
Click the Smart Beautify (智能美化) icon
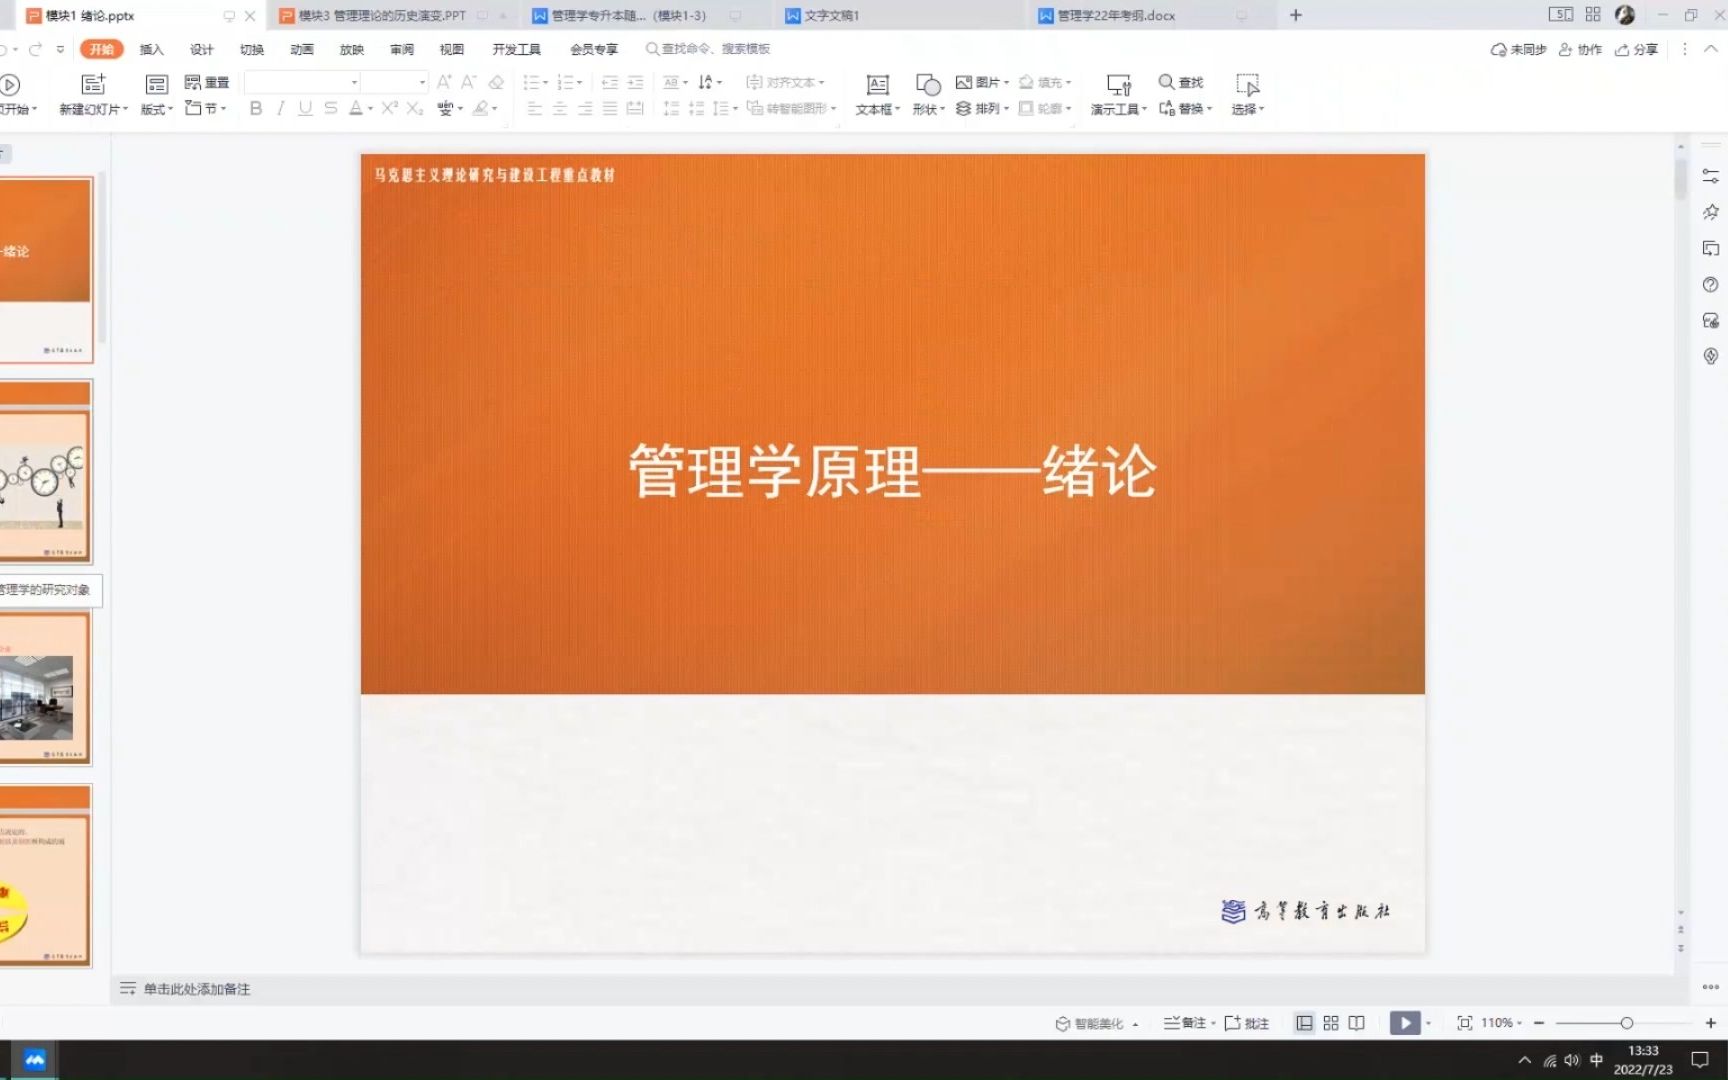[1063, 1023]
